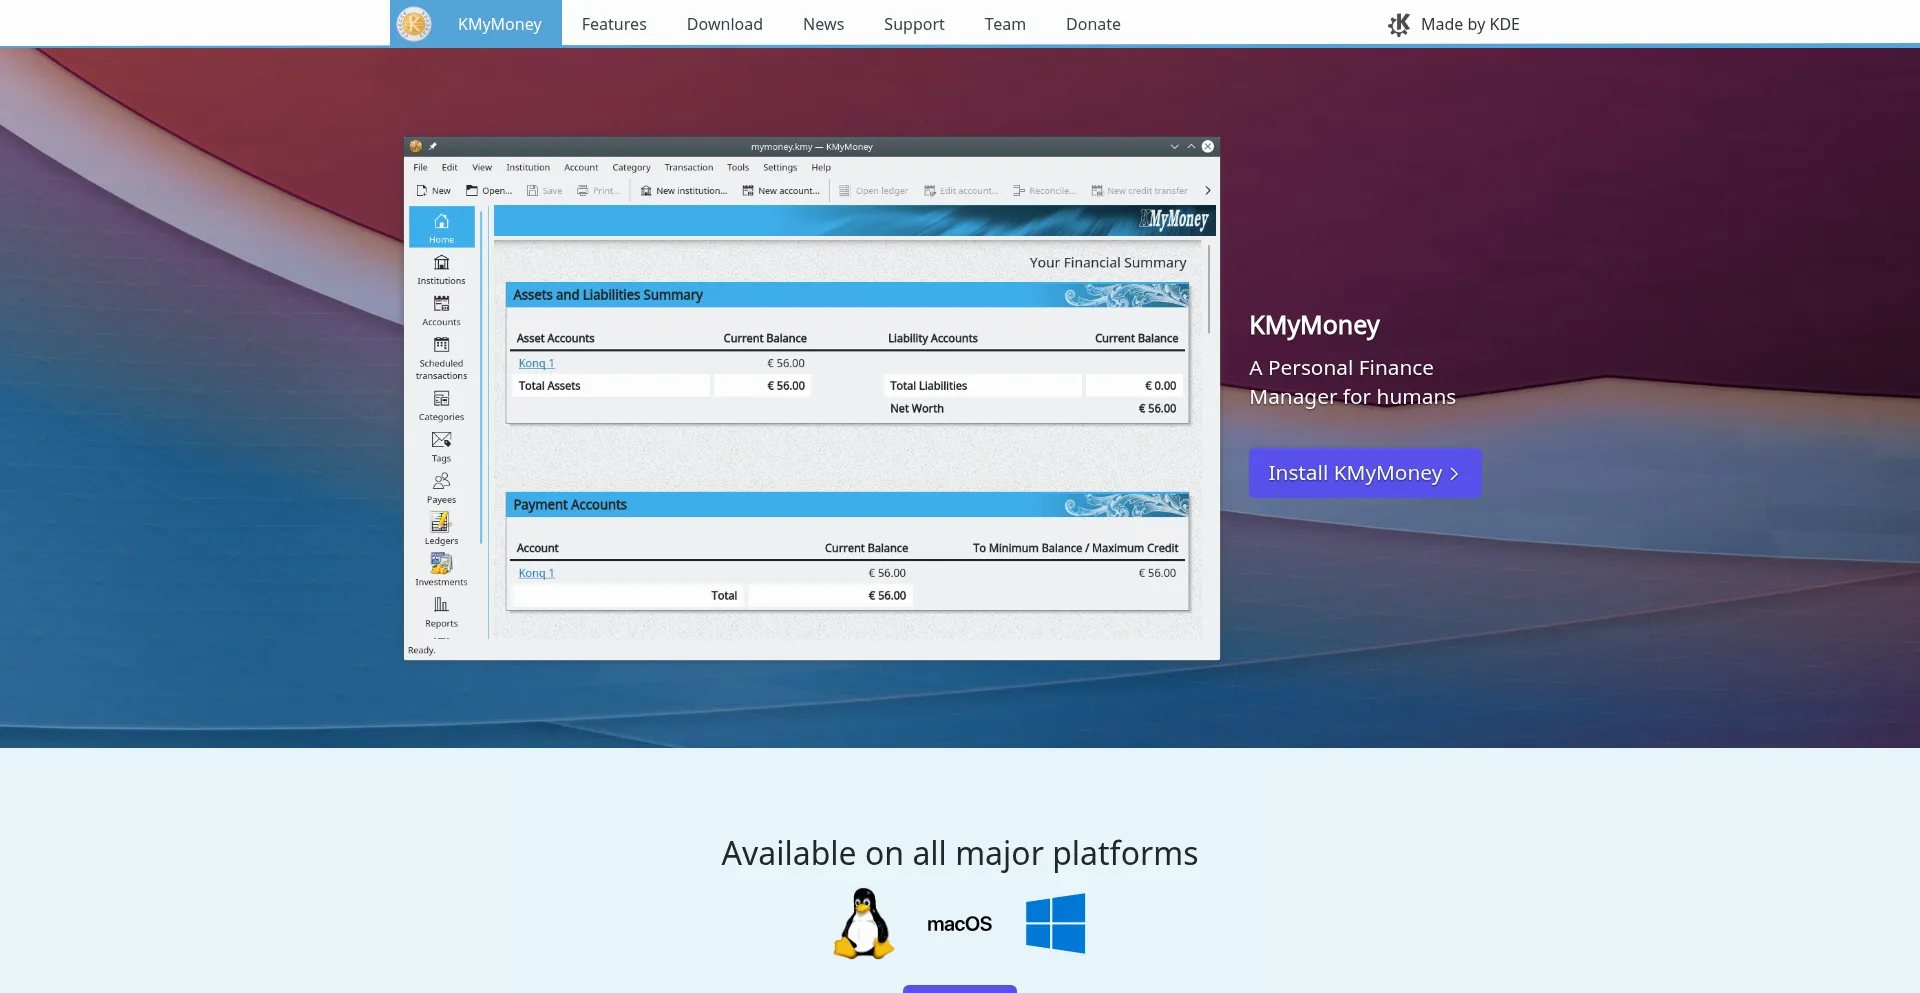Viewport: 1920px width, 993px height.
Task: Follow the Made by KDE link
Action: point(1470,24)
